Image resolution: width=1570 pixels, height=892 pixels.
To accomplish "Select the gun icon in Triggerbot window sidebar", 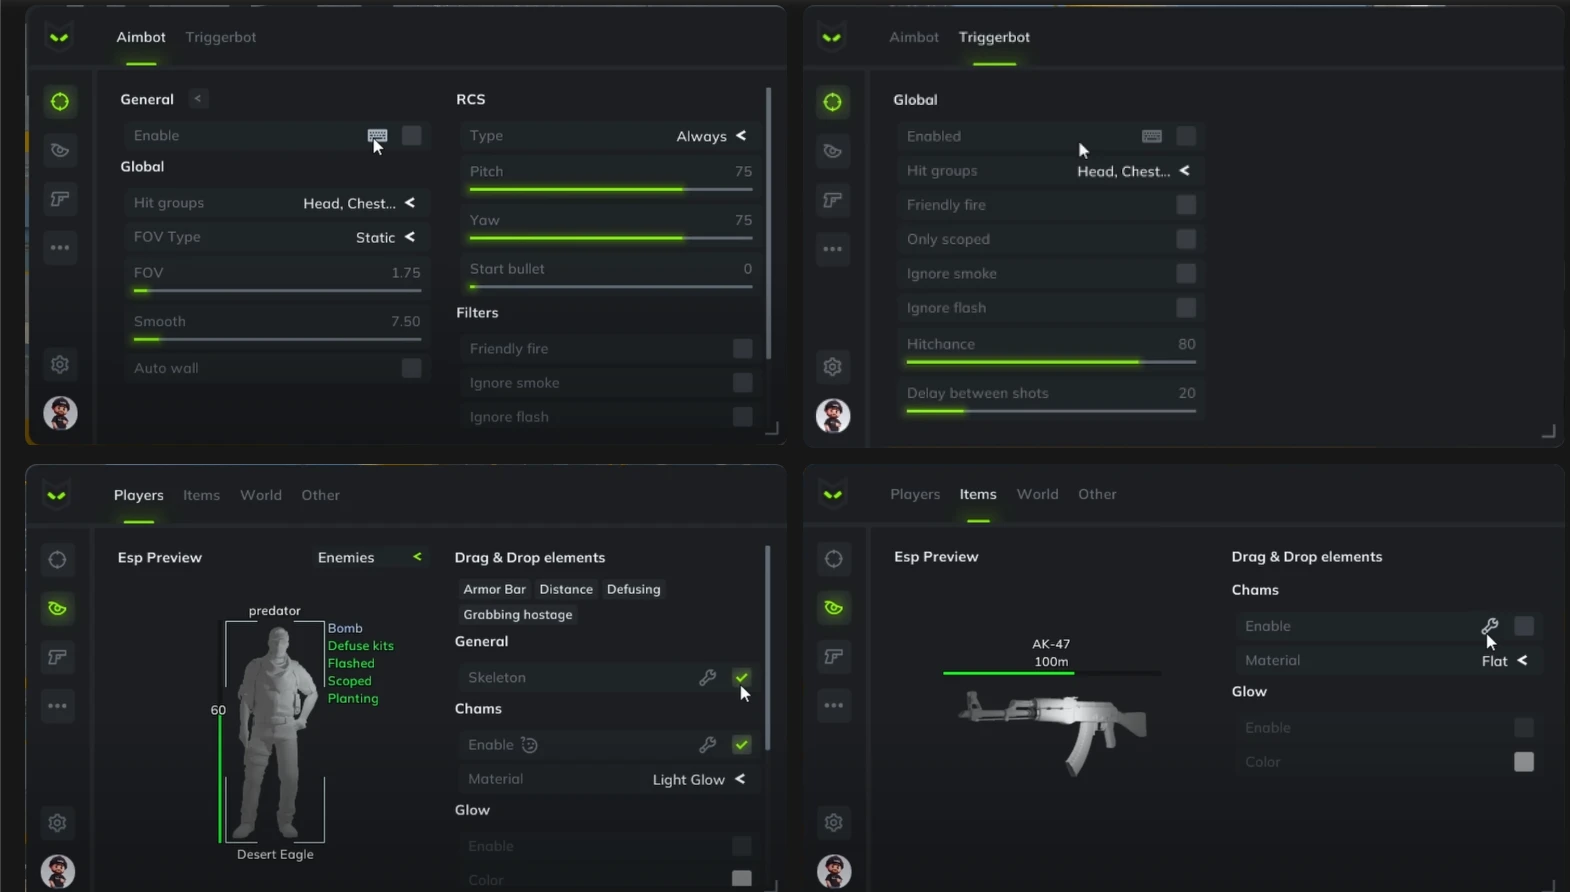I will pyautogui.click(x=833, y=200).
